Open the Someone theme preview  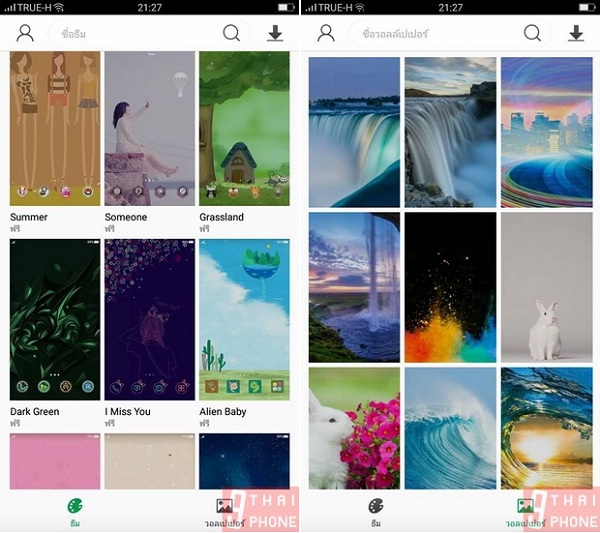[x=150, y=128]
